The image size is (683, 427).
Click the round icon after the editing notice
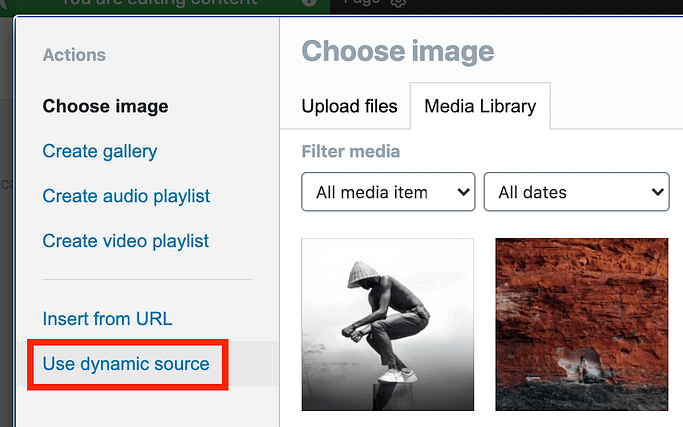point(310,3)
